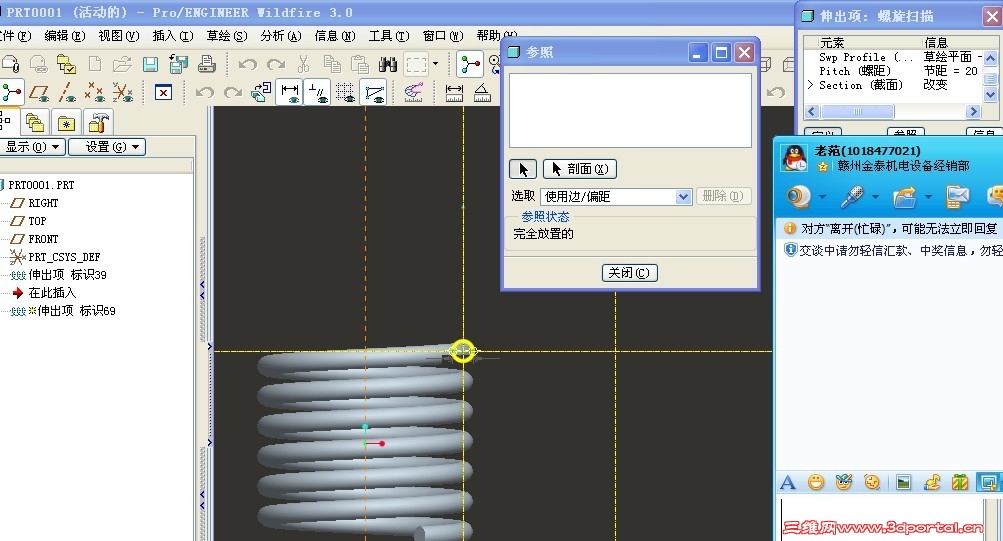Start video call via webcam icon in QQ
This screenshot has width=1003, height=541.
pos(798,197)
